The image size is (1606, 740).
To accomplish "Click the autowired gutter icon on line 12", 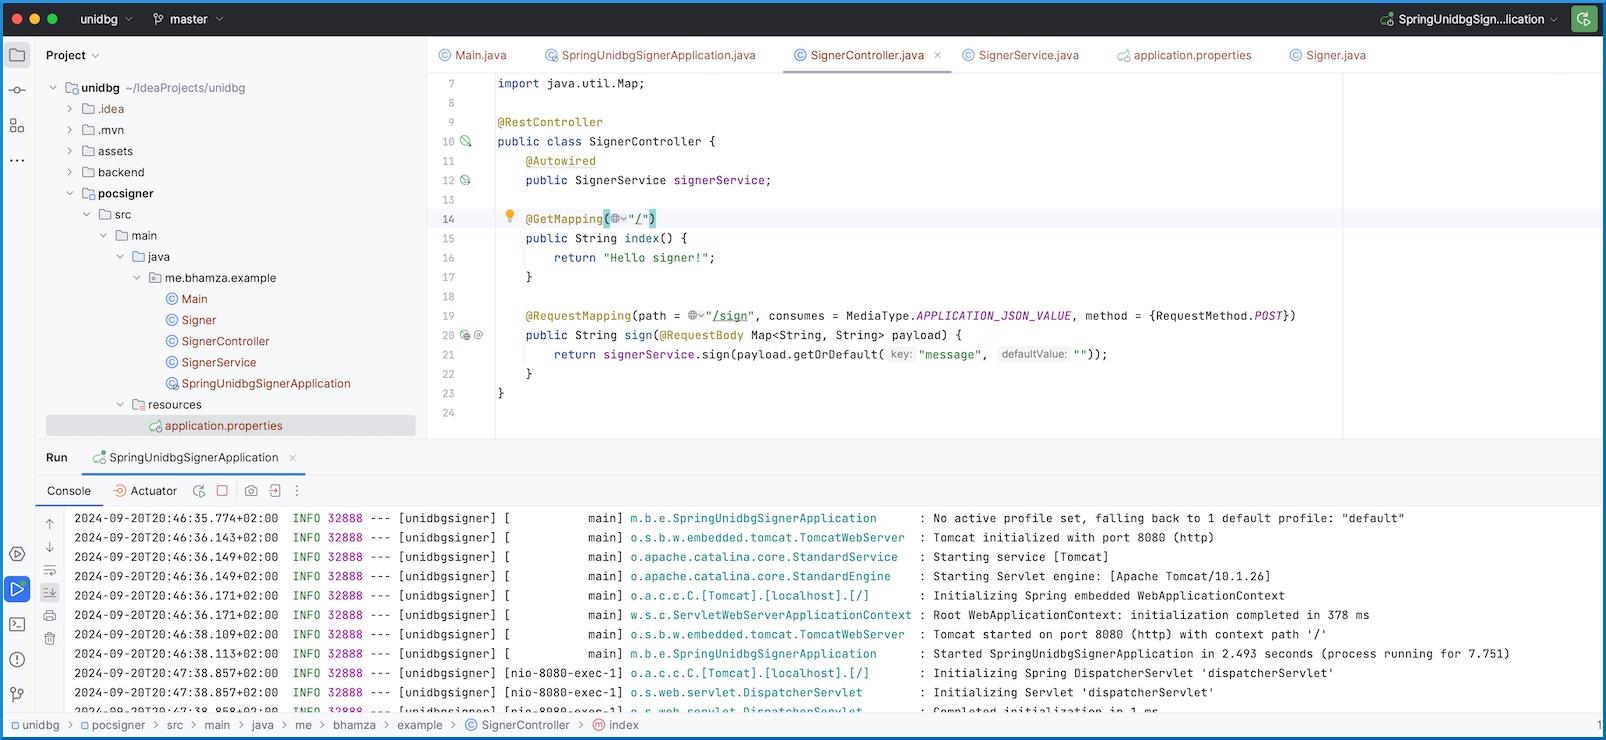I will [465, 180].
